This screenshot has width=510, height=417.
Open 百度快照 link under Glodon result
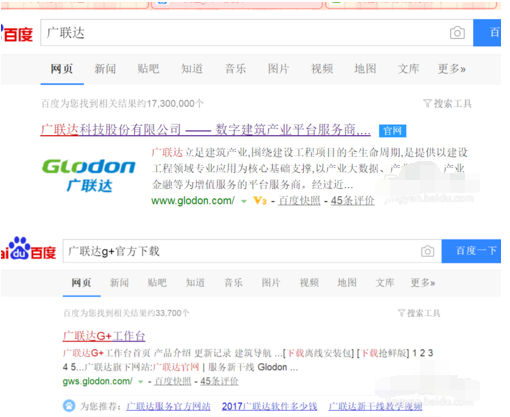tap(299, 201)
